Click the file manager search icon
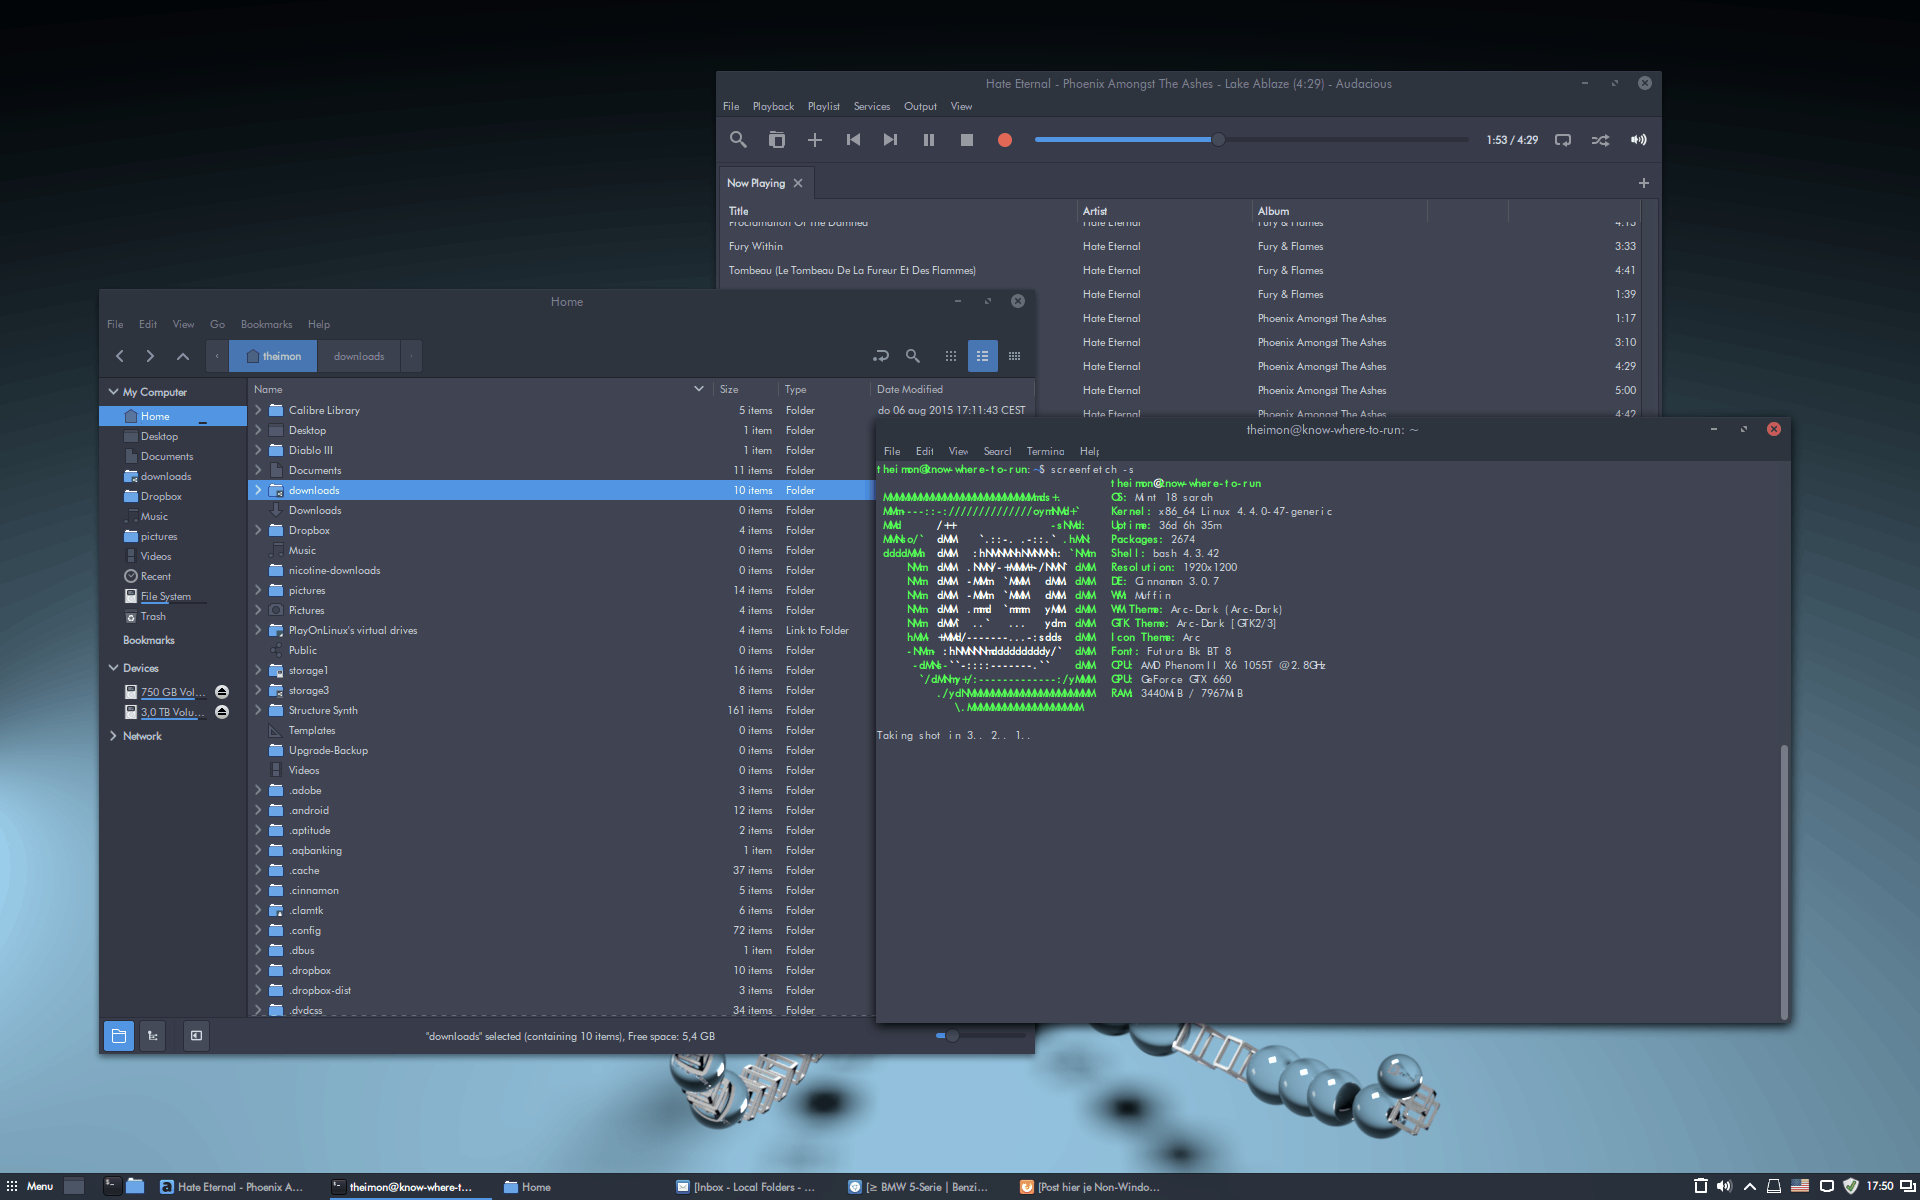The width and height of the screenshot is (1920, 1200). [x=912, y=356]
